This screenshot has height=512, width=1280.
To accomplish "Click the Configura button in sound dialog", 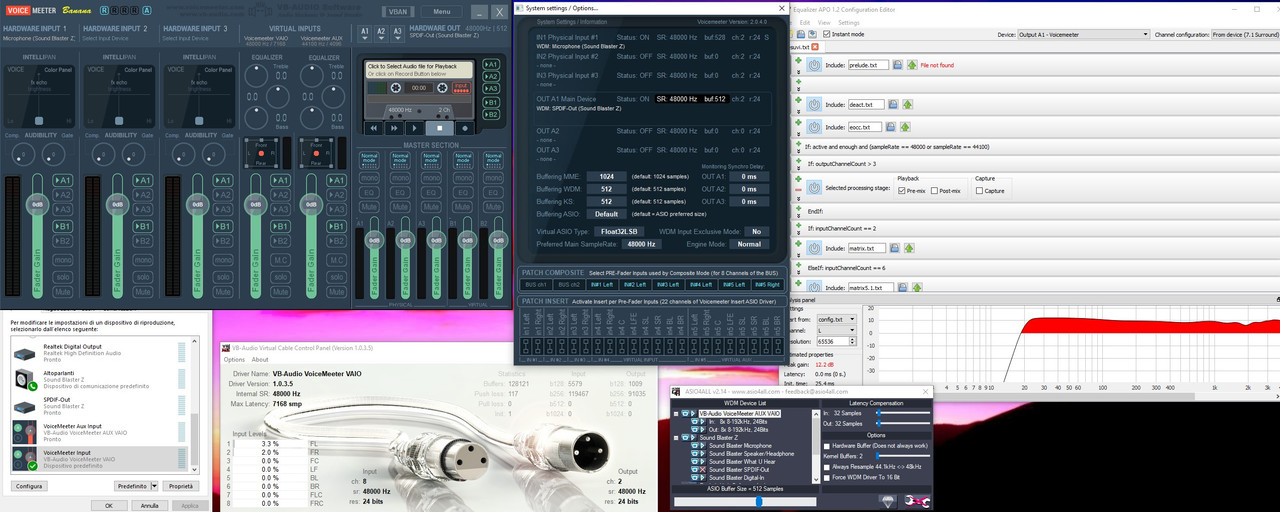I will (x=29, y=486).
